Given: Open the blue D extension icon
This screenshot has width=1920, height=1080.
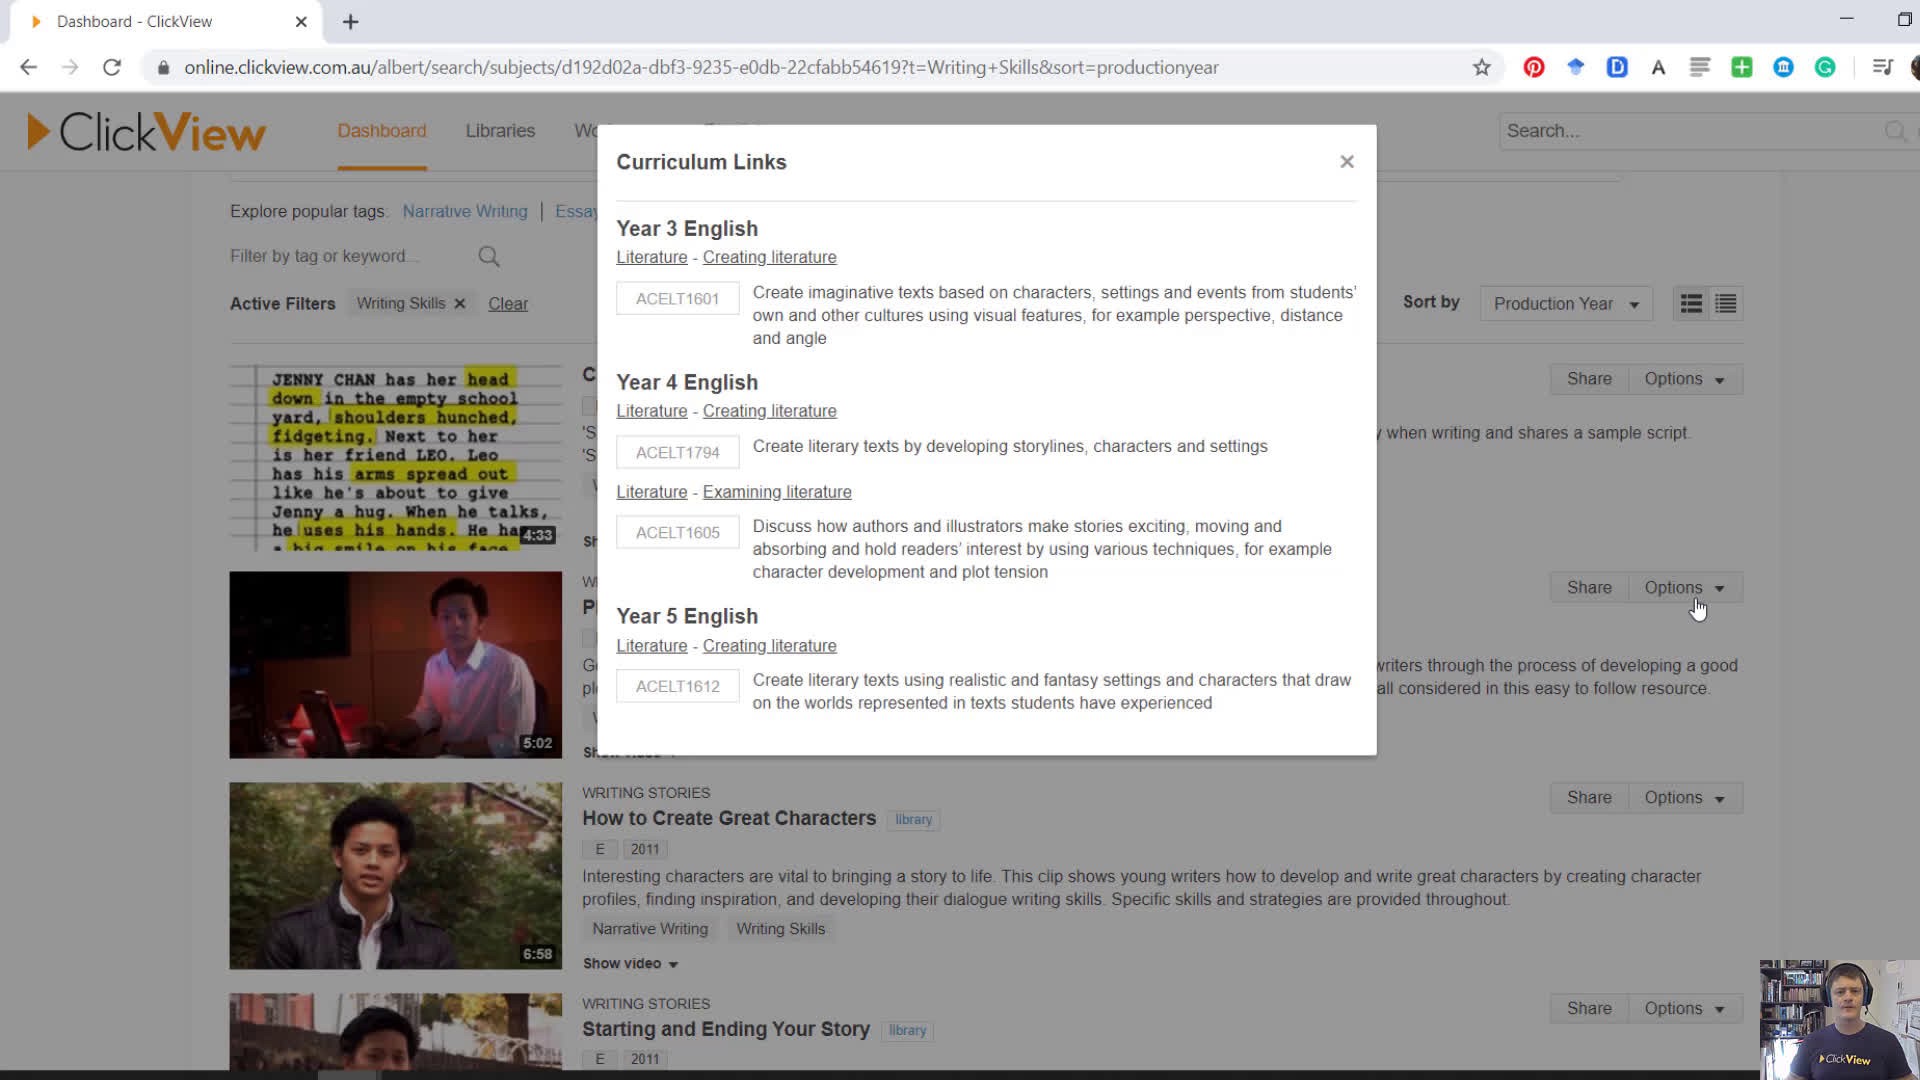Looking at the screenshot, I should click(x=1617, y=67).
